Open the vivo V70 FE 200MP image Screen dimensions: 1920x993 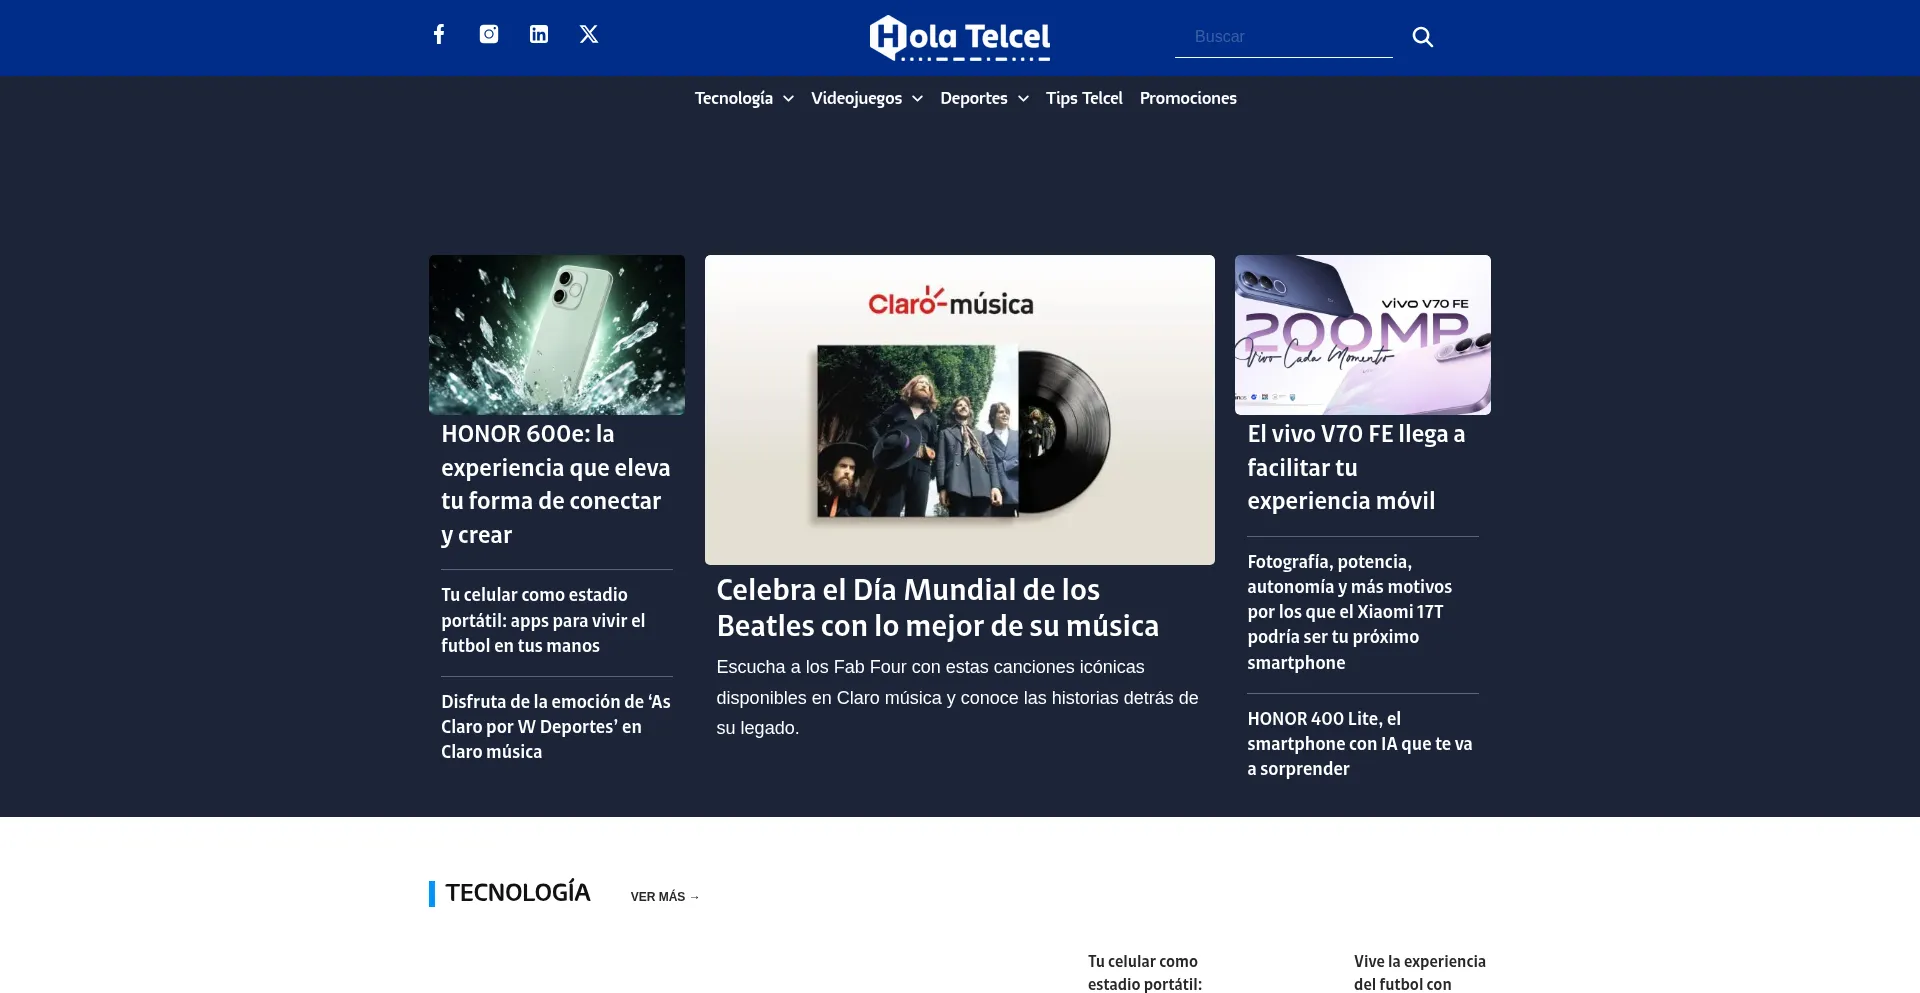pyautogui.click(x=1363, y=335)
